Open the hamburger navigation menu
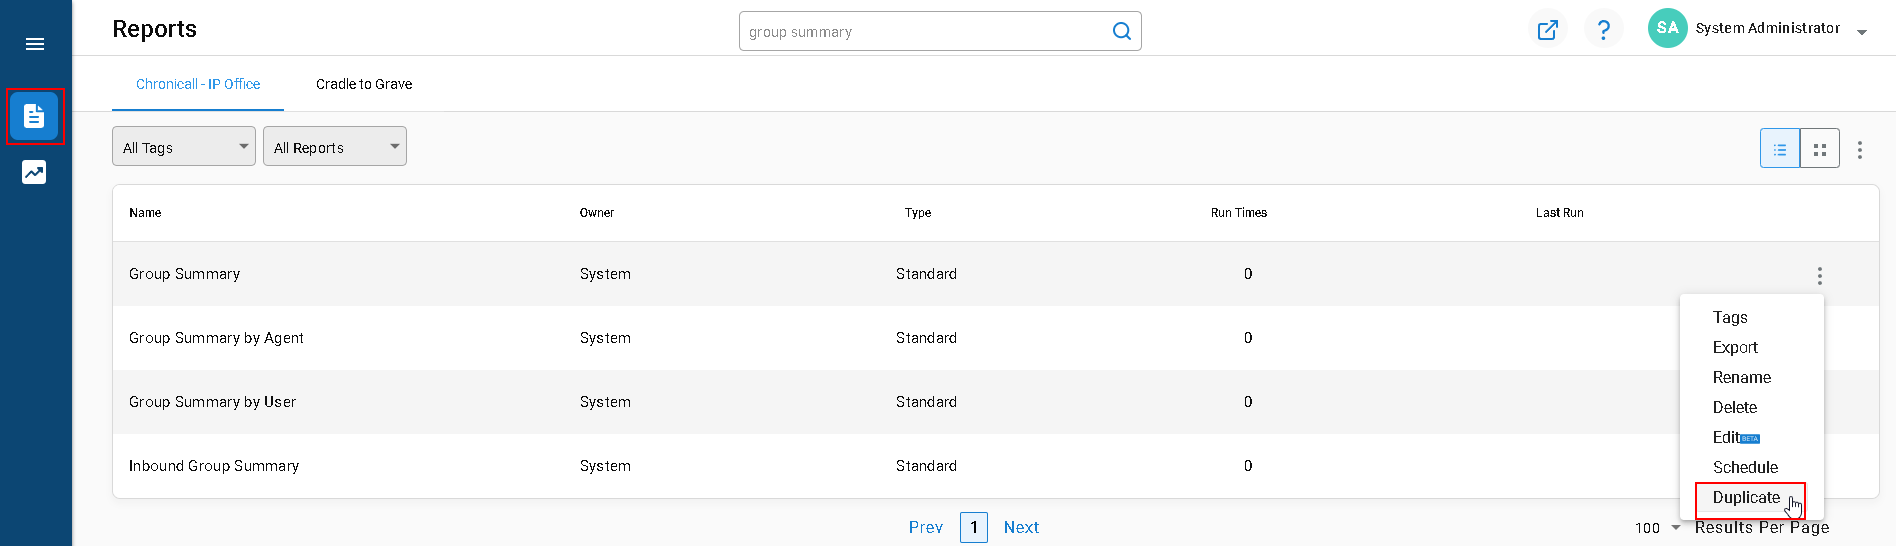This screenshot has width=1896, height=546. 35,44
